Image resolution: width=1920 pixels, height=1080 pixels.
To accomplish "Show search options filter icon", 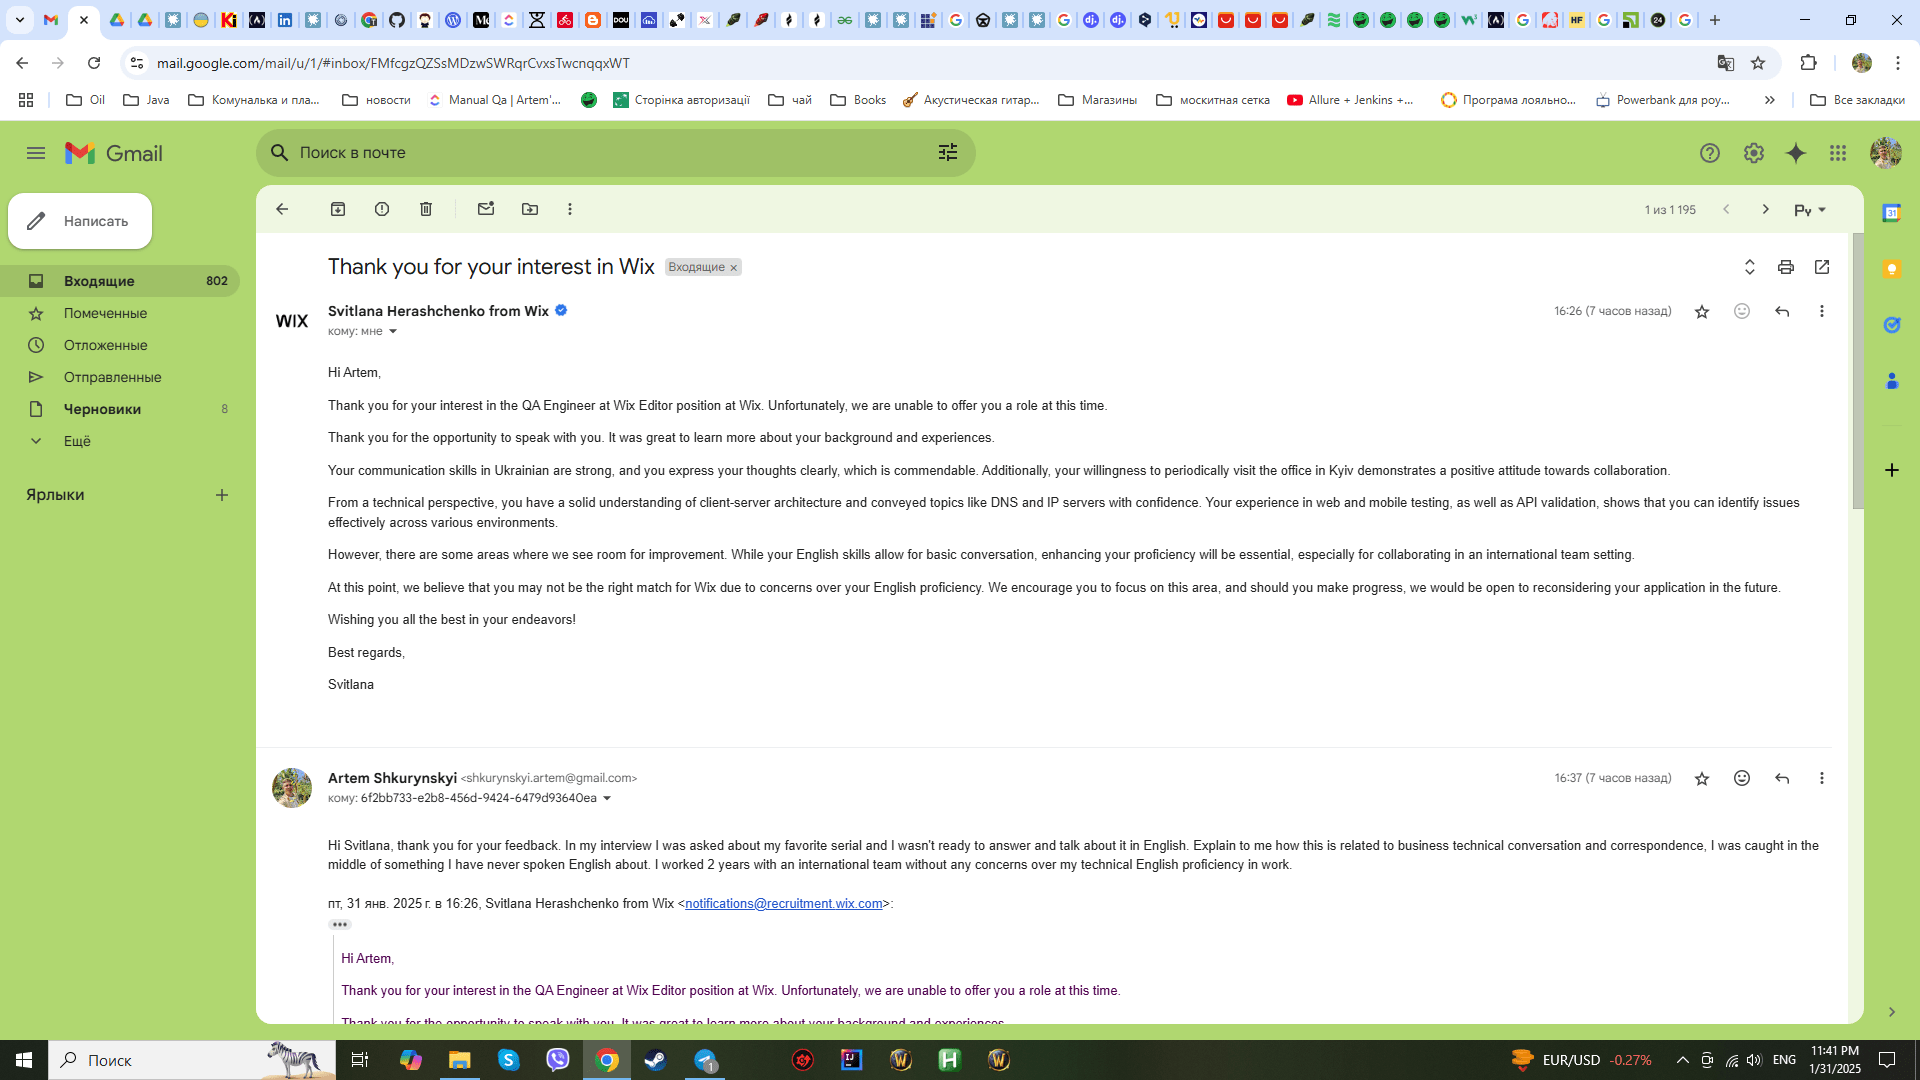I will coord(948,152).
